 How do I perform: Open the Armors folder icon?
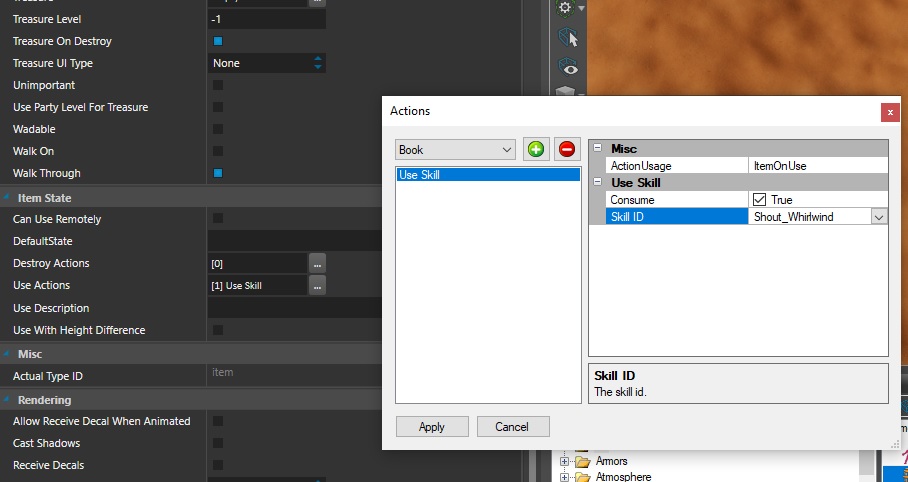click(x=583, y=462)
